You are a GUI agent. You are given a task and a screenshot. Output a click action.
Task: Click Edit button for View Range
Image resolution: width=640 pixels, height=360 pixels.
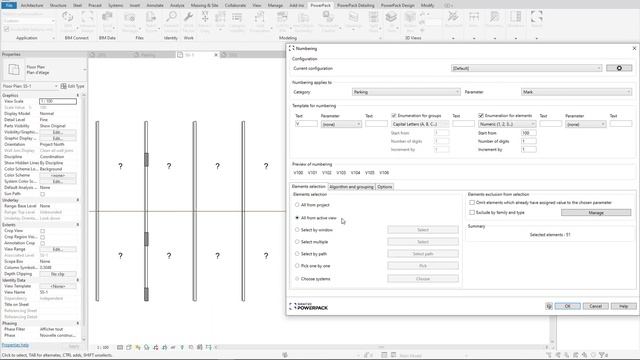click(x=58, y=249)
